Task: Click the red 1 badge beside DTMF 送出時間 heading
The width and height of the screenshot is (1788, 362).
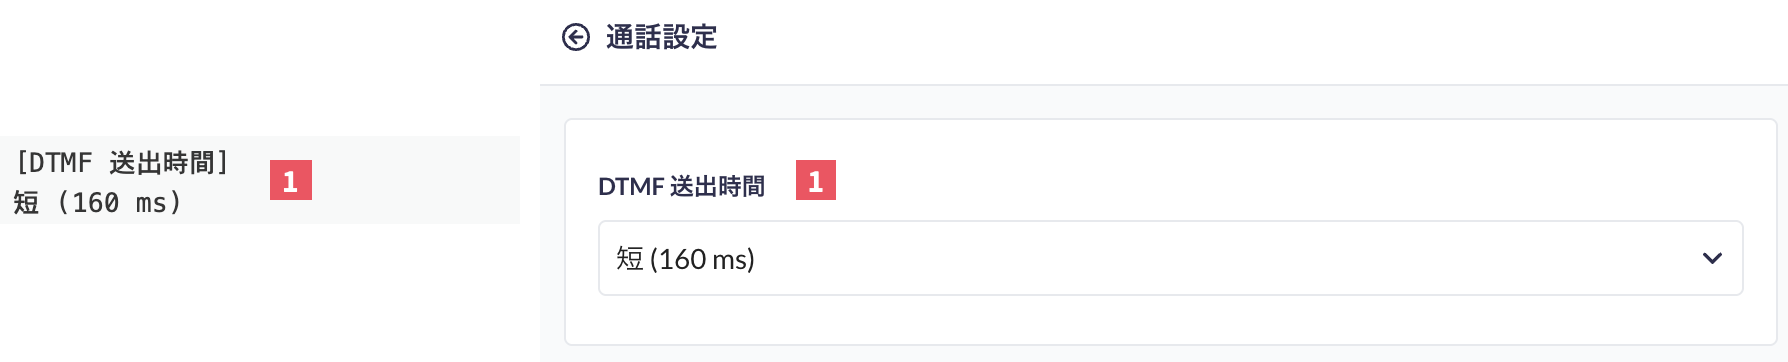Action: tap(816, 180)
